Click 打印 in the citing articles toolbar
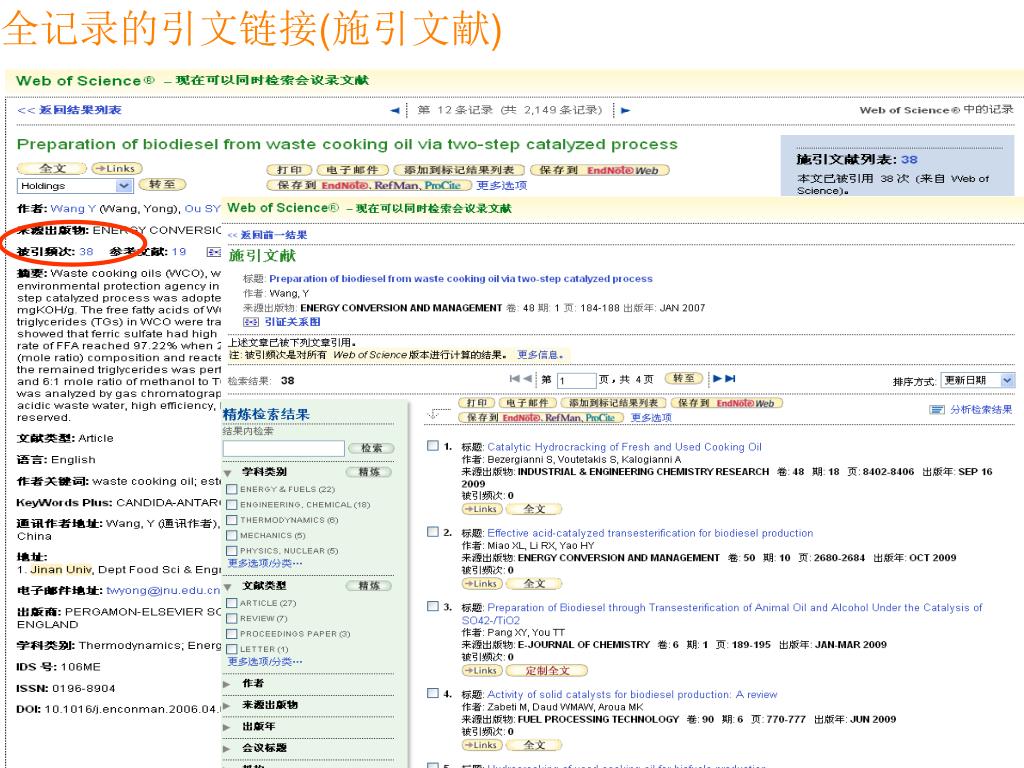The image size is (1024, 768). pos(477,403)
